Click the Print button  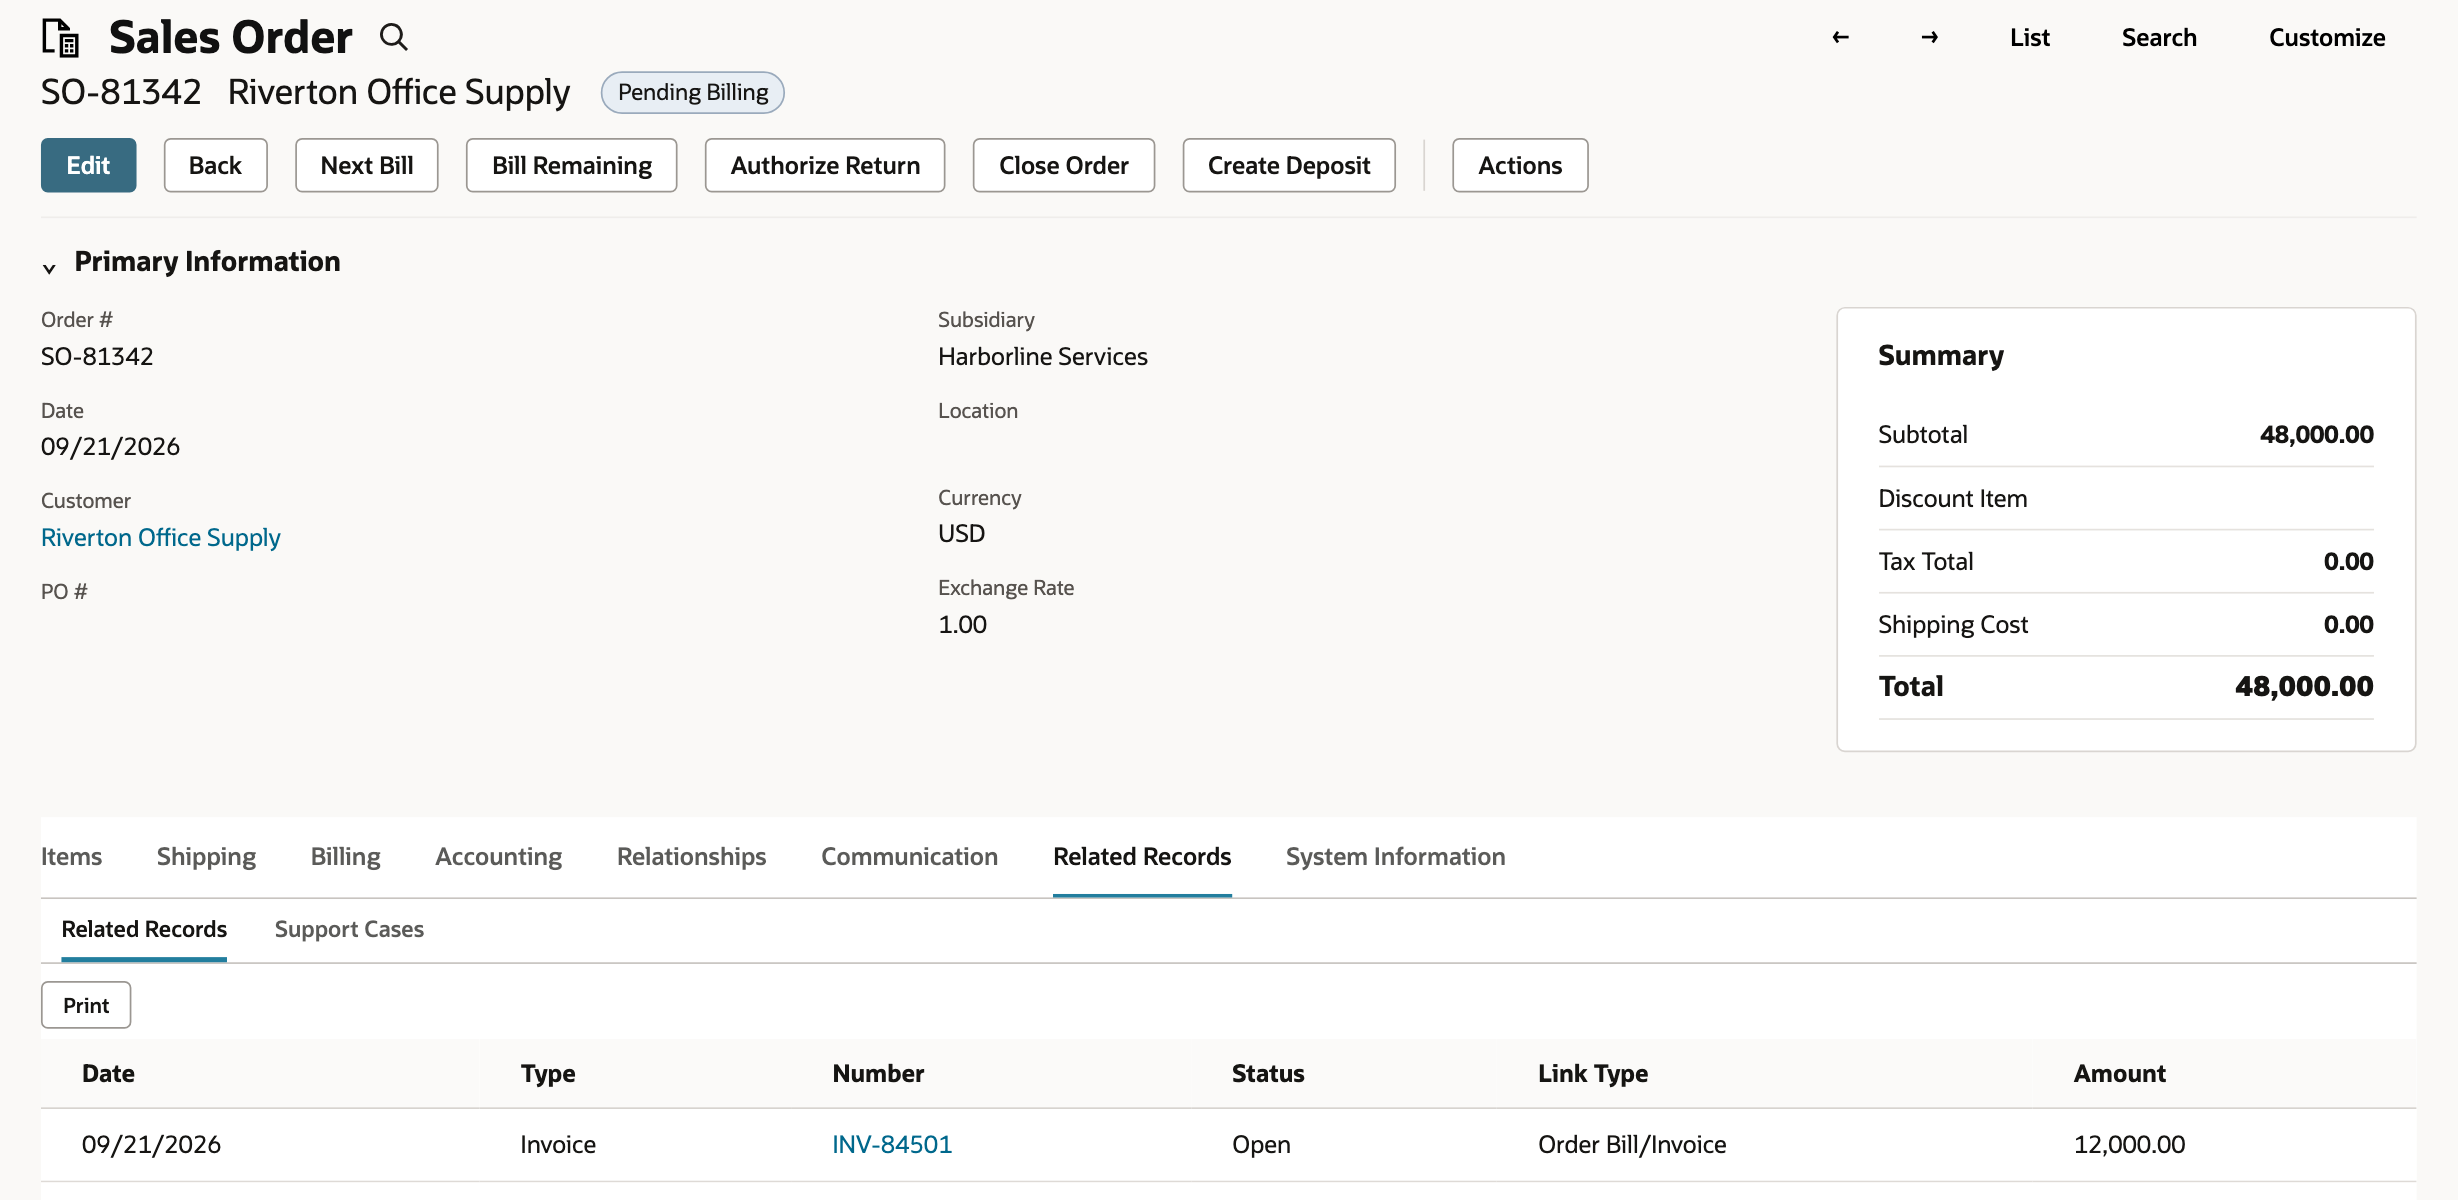click(86, 1005)
